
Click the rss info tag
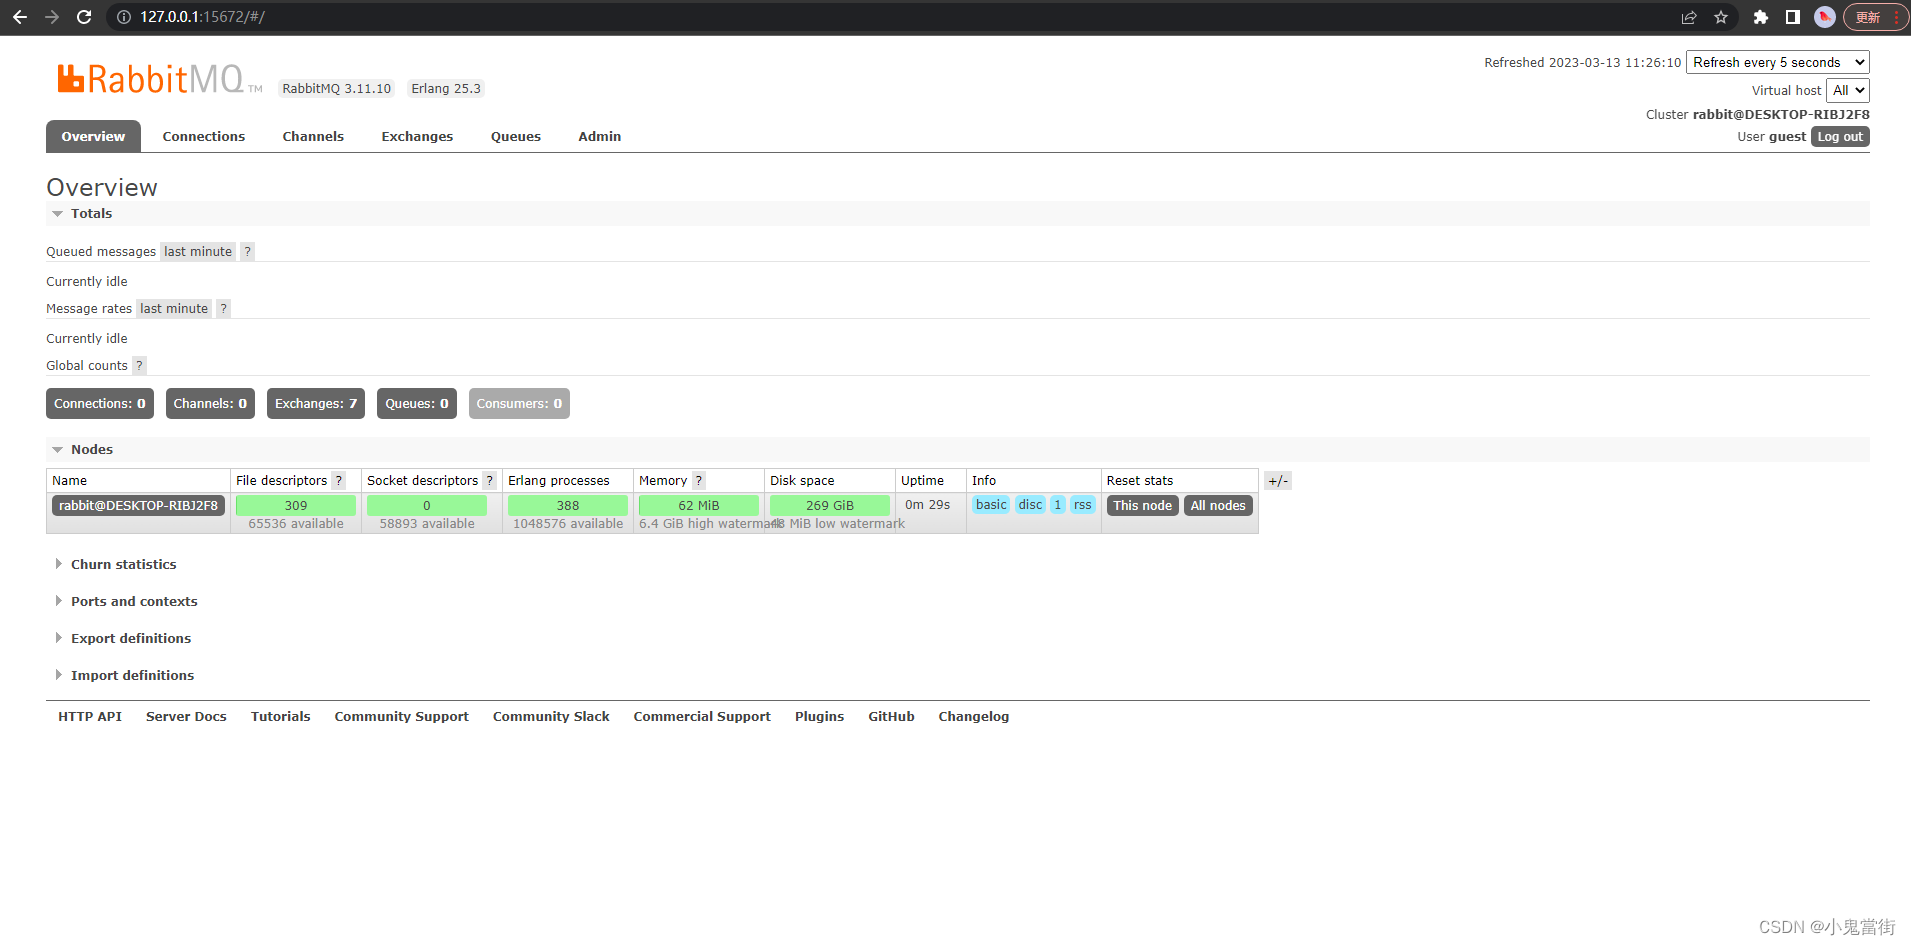click(1083, 505)
